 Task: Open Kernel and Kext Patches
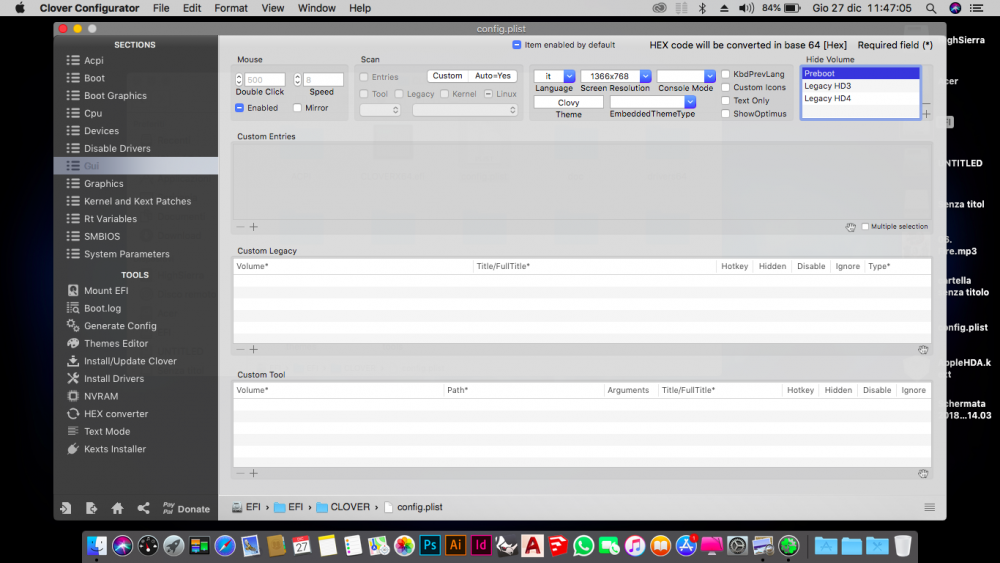coord(137,201)
